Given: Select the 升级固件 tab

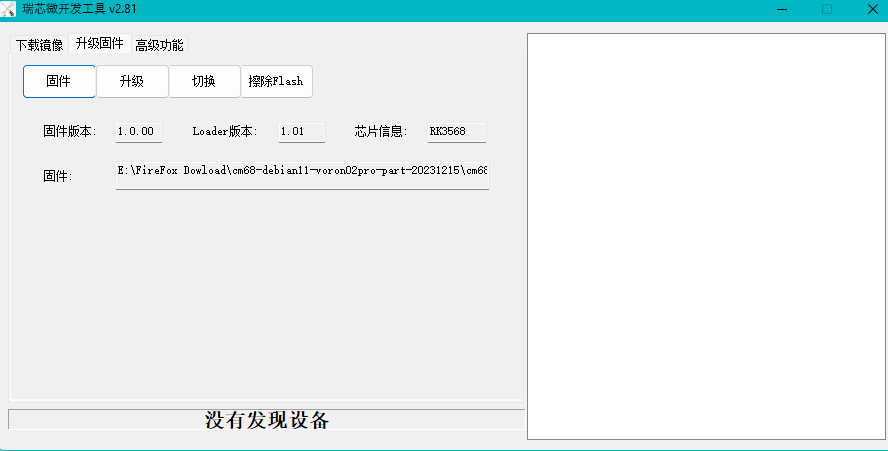Looking at the screenshot, I should point(100,43).
